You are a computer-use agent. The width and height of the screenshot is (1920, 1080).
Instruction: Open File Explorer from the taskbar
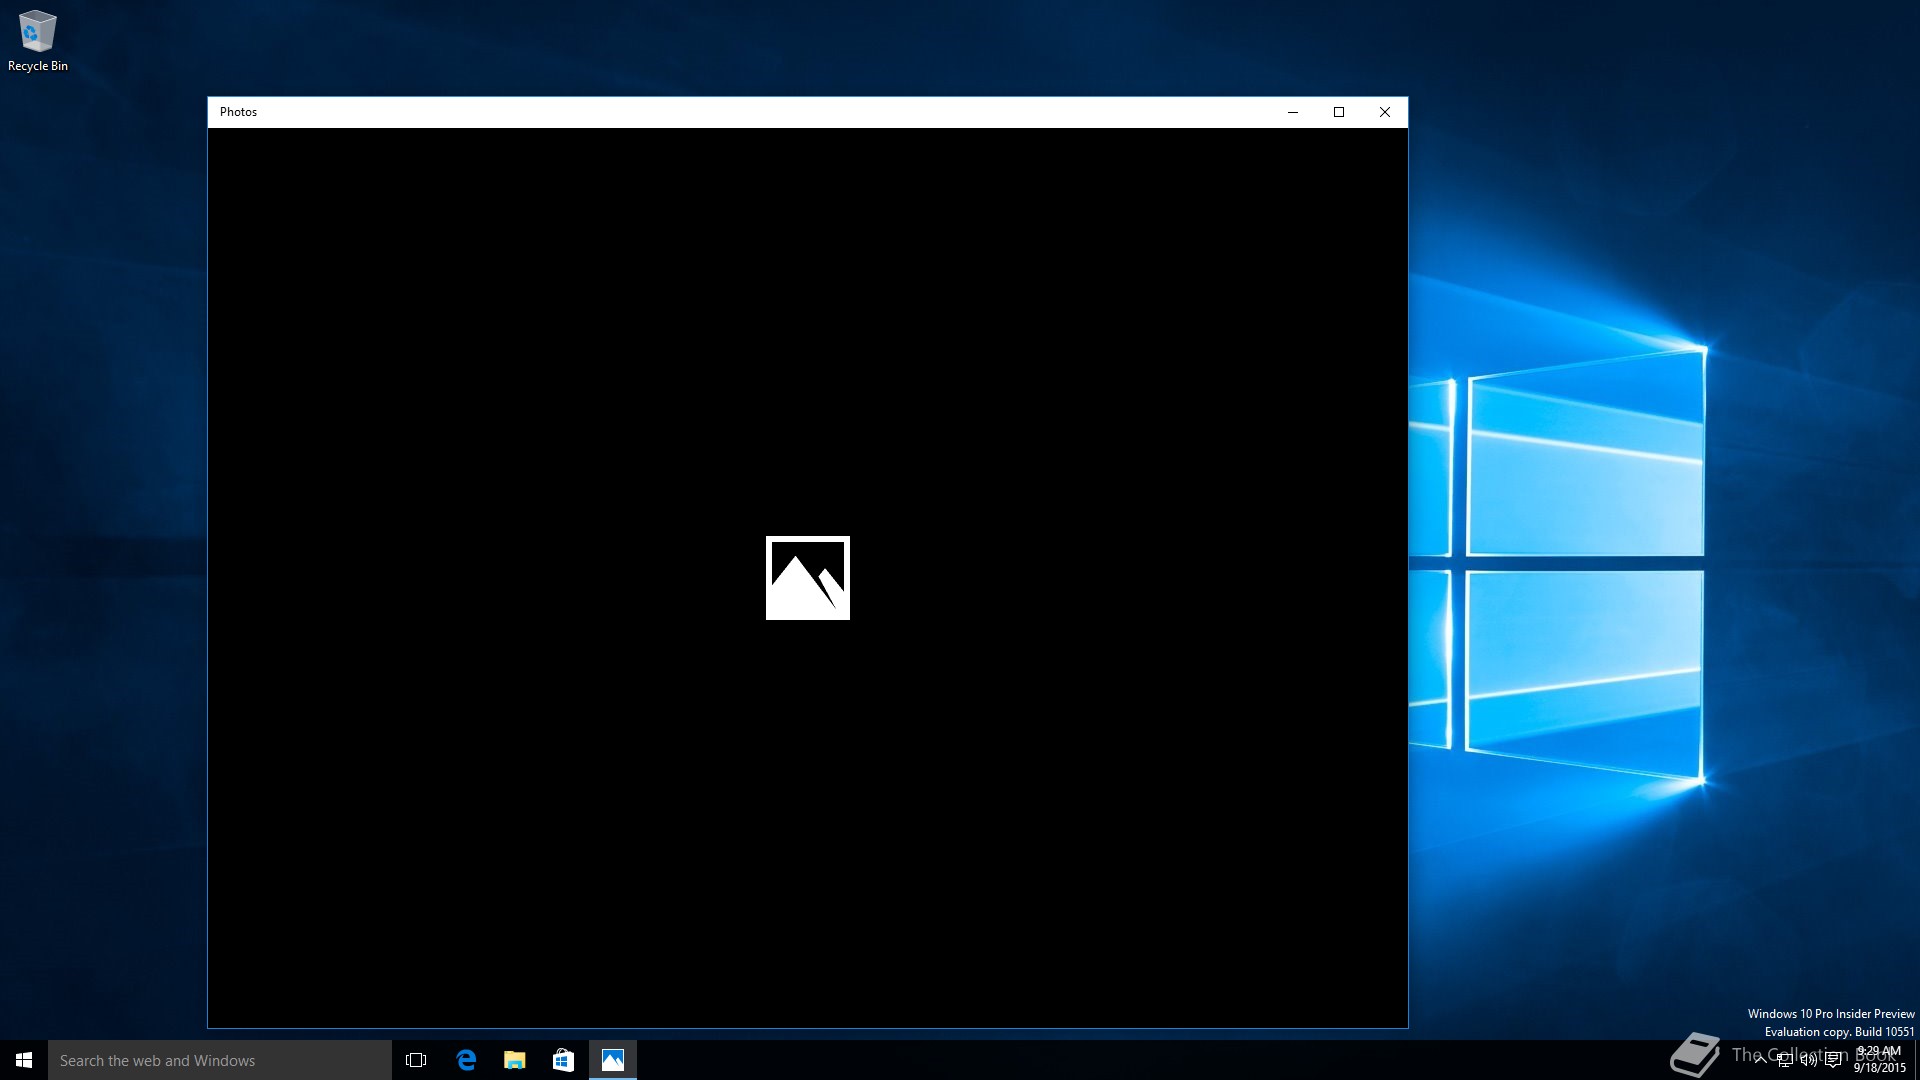click(515, 1060)
